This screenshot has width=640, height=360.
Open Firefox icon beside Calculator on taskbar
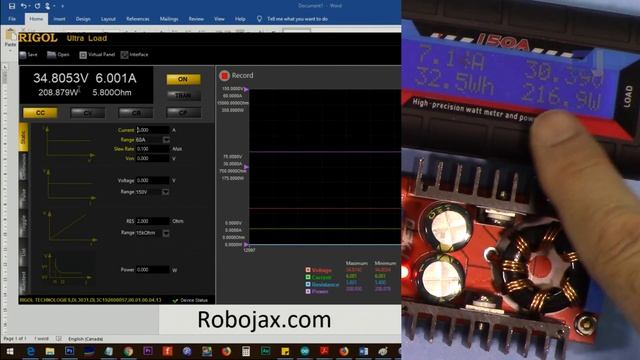(226, 351)
